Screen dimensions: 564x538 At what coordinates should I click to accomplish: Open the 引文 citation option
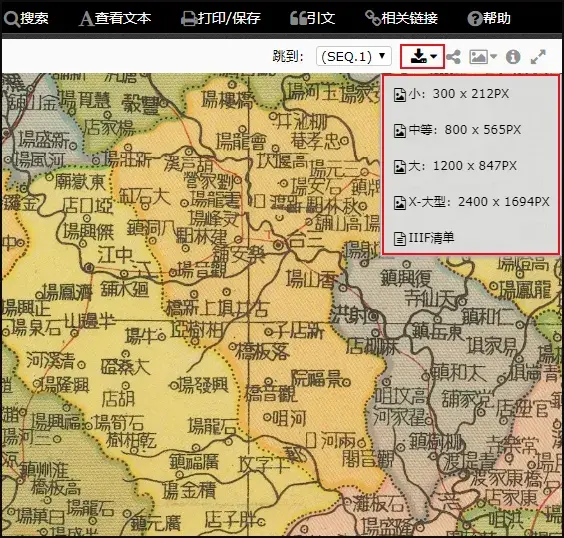tap(313, 18)
